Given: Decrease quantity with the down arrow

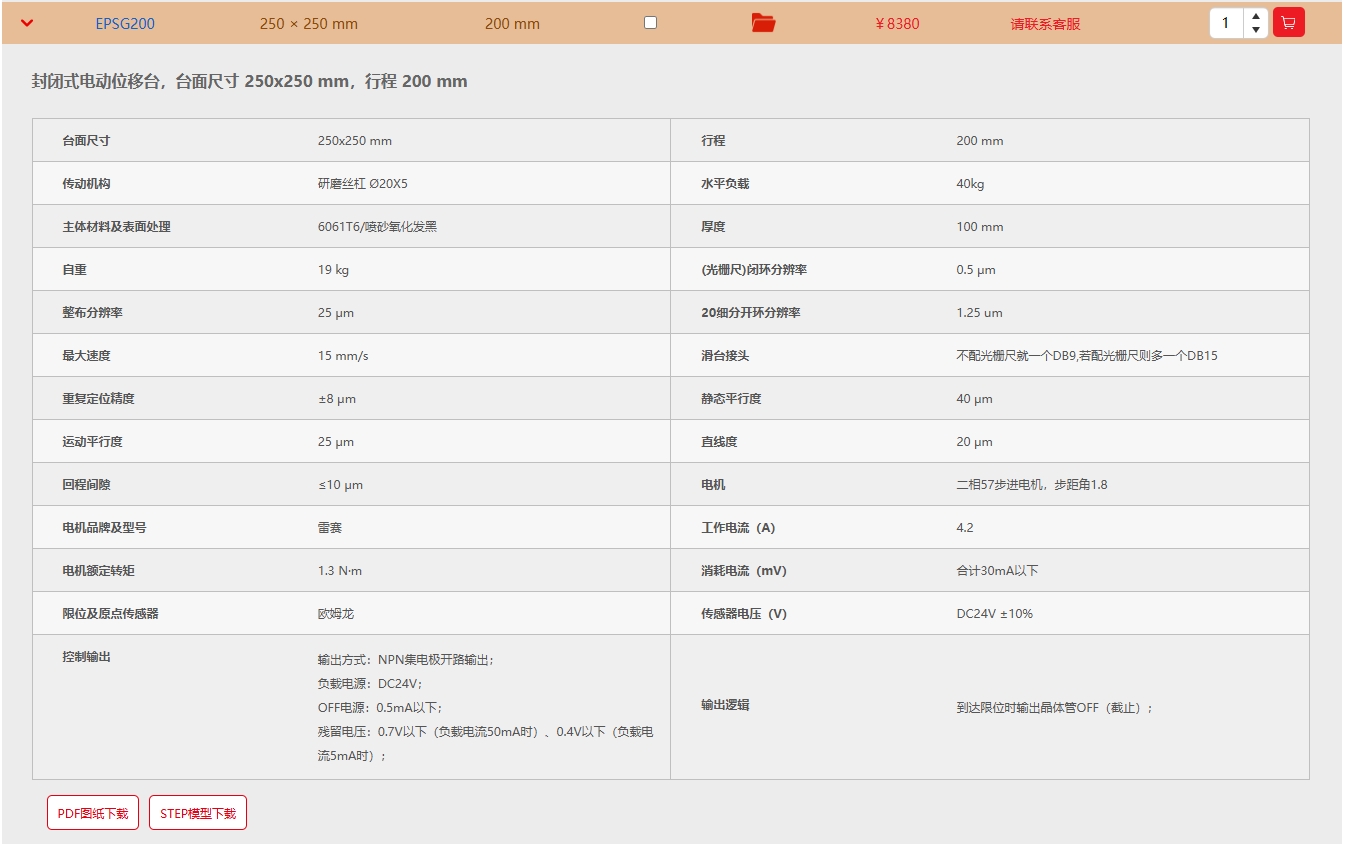Looking at the screenshot, I should 1256,30.
